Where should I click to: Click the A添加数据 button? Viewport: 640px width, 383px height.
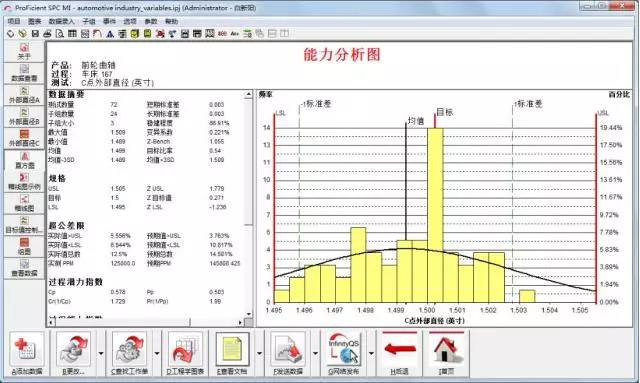click(27, 354)
